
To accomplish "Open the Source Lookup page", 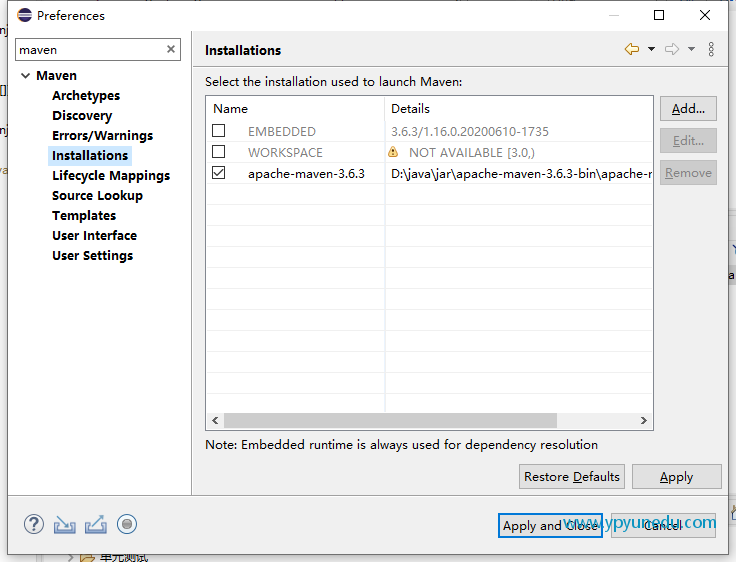I will click(x=97, y=196).
